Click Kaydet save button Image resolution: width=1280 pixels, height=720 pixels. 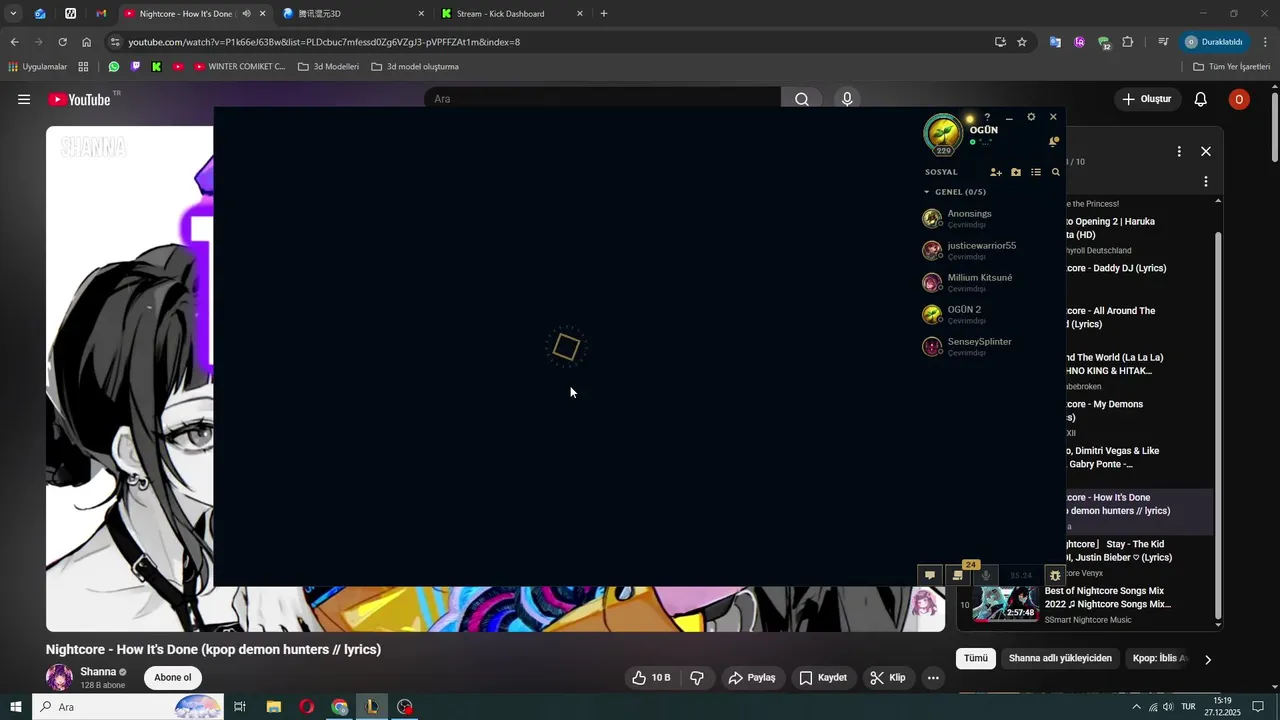point(823,678)
